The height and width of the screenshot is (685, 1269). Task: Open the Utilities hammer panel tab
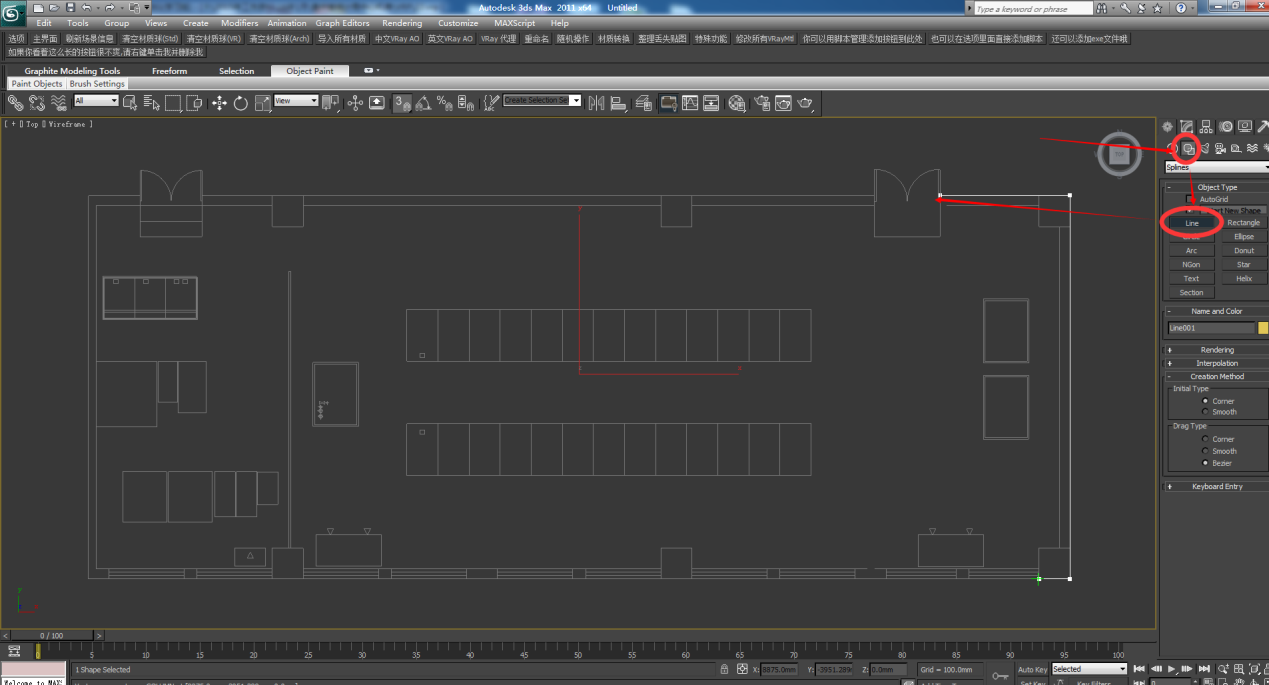click(x=1263, y=127)
